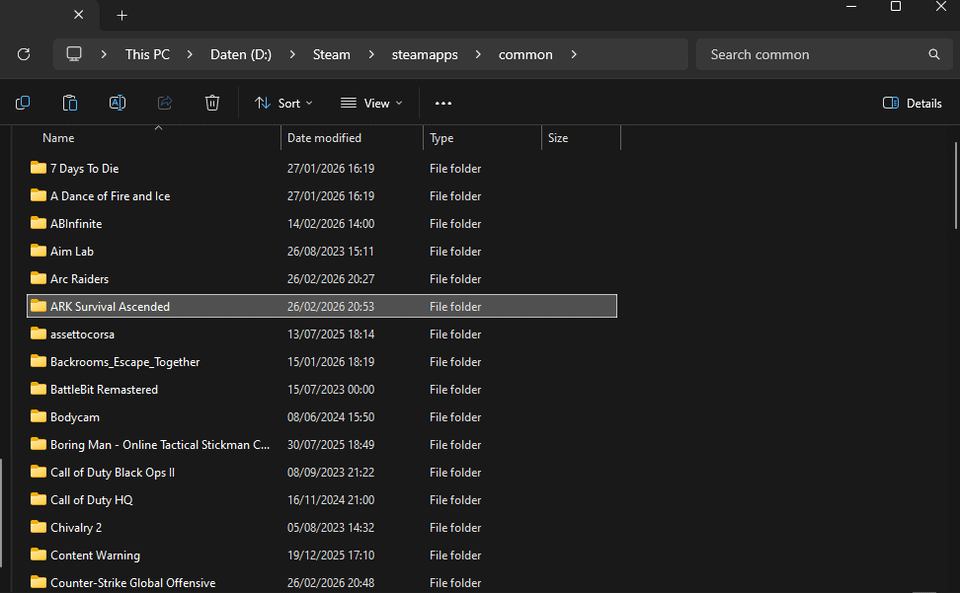Click the Paste clipboard icon
Viewport: 960px width, 593px height.
point(70,103)
